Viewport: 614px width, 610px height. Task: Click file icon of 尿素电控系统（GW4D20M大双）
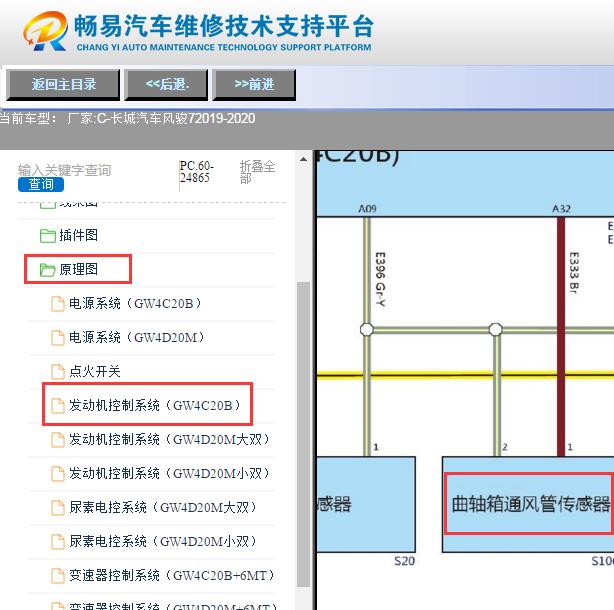pyautogui.click(x=58, y=508)
